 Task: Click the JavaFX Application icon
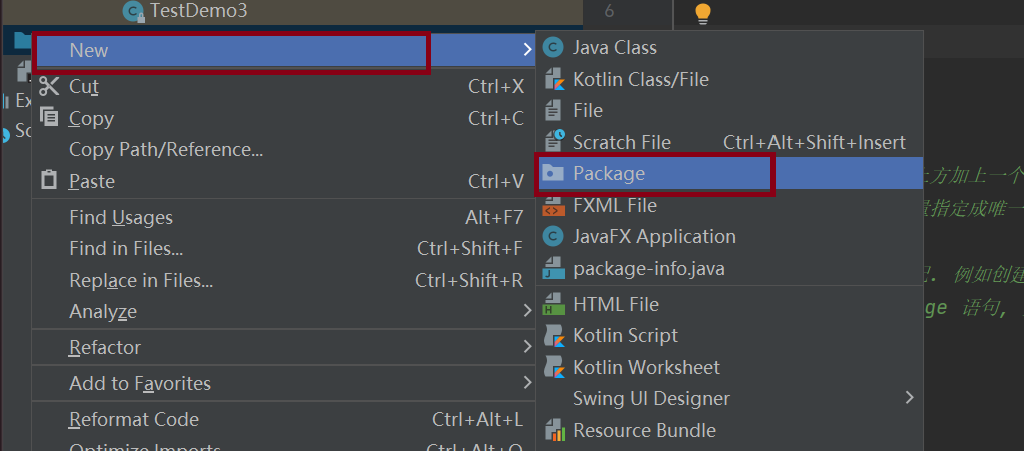[553, 236]
